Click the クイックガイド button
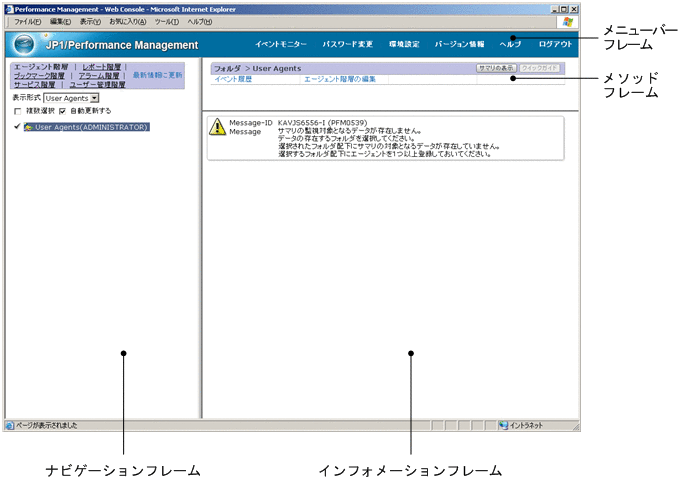 coord(539,68)
